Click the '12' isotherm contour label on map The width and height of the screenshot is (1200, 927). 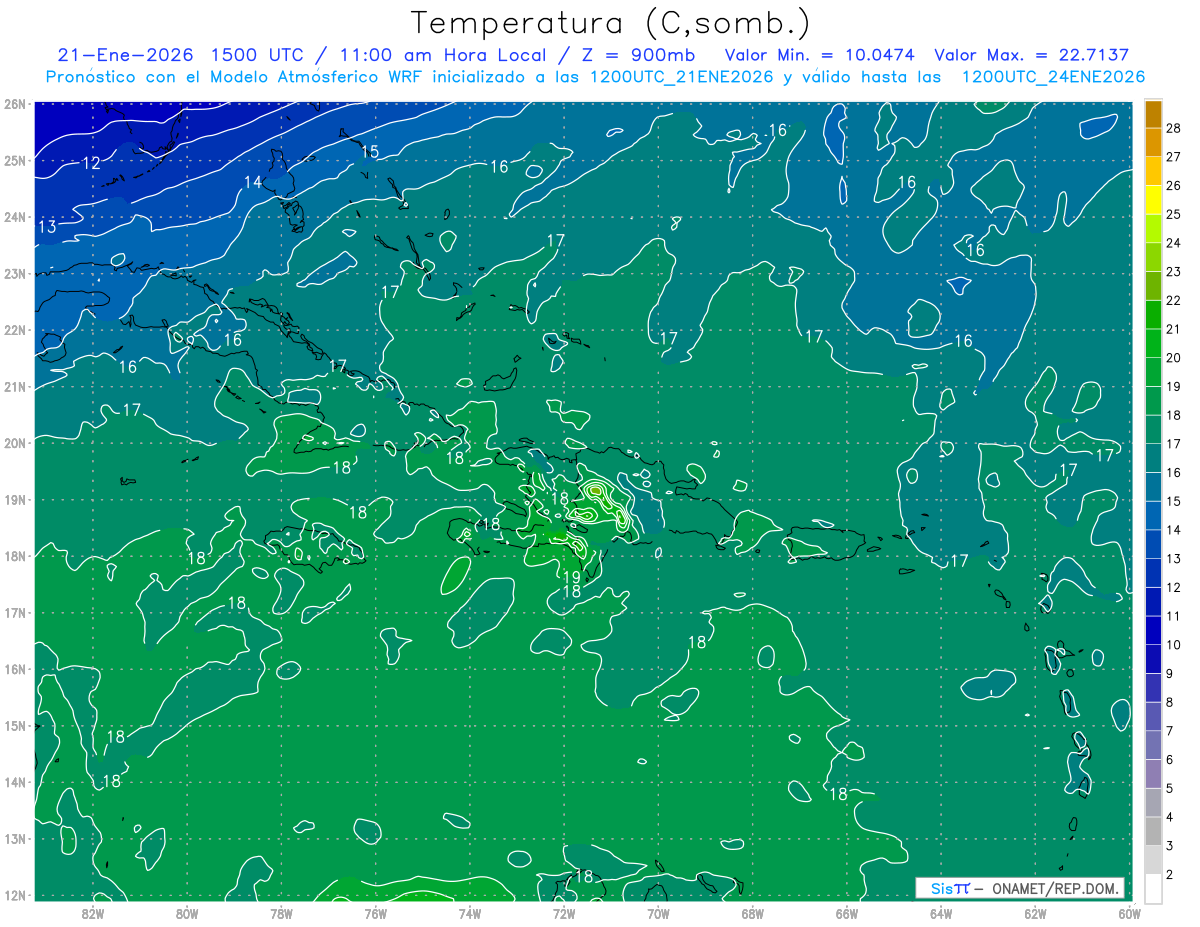tap(91, 163)
